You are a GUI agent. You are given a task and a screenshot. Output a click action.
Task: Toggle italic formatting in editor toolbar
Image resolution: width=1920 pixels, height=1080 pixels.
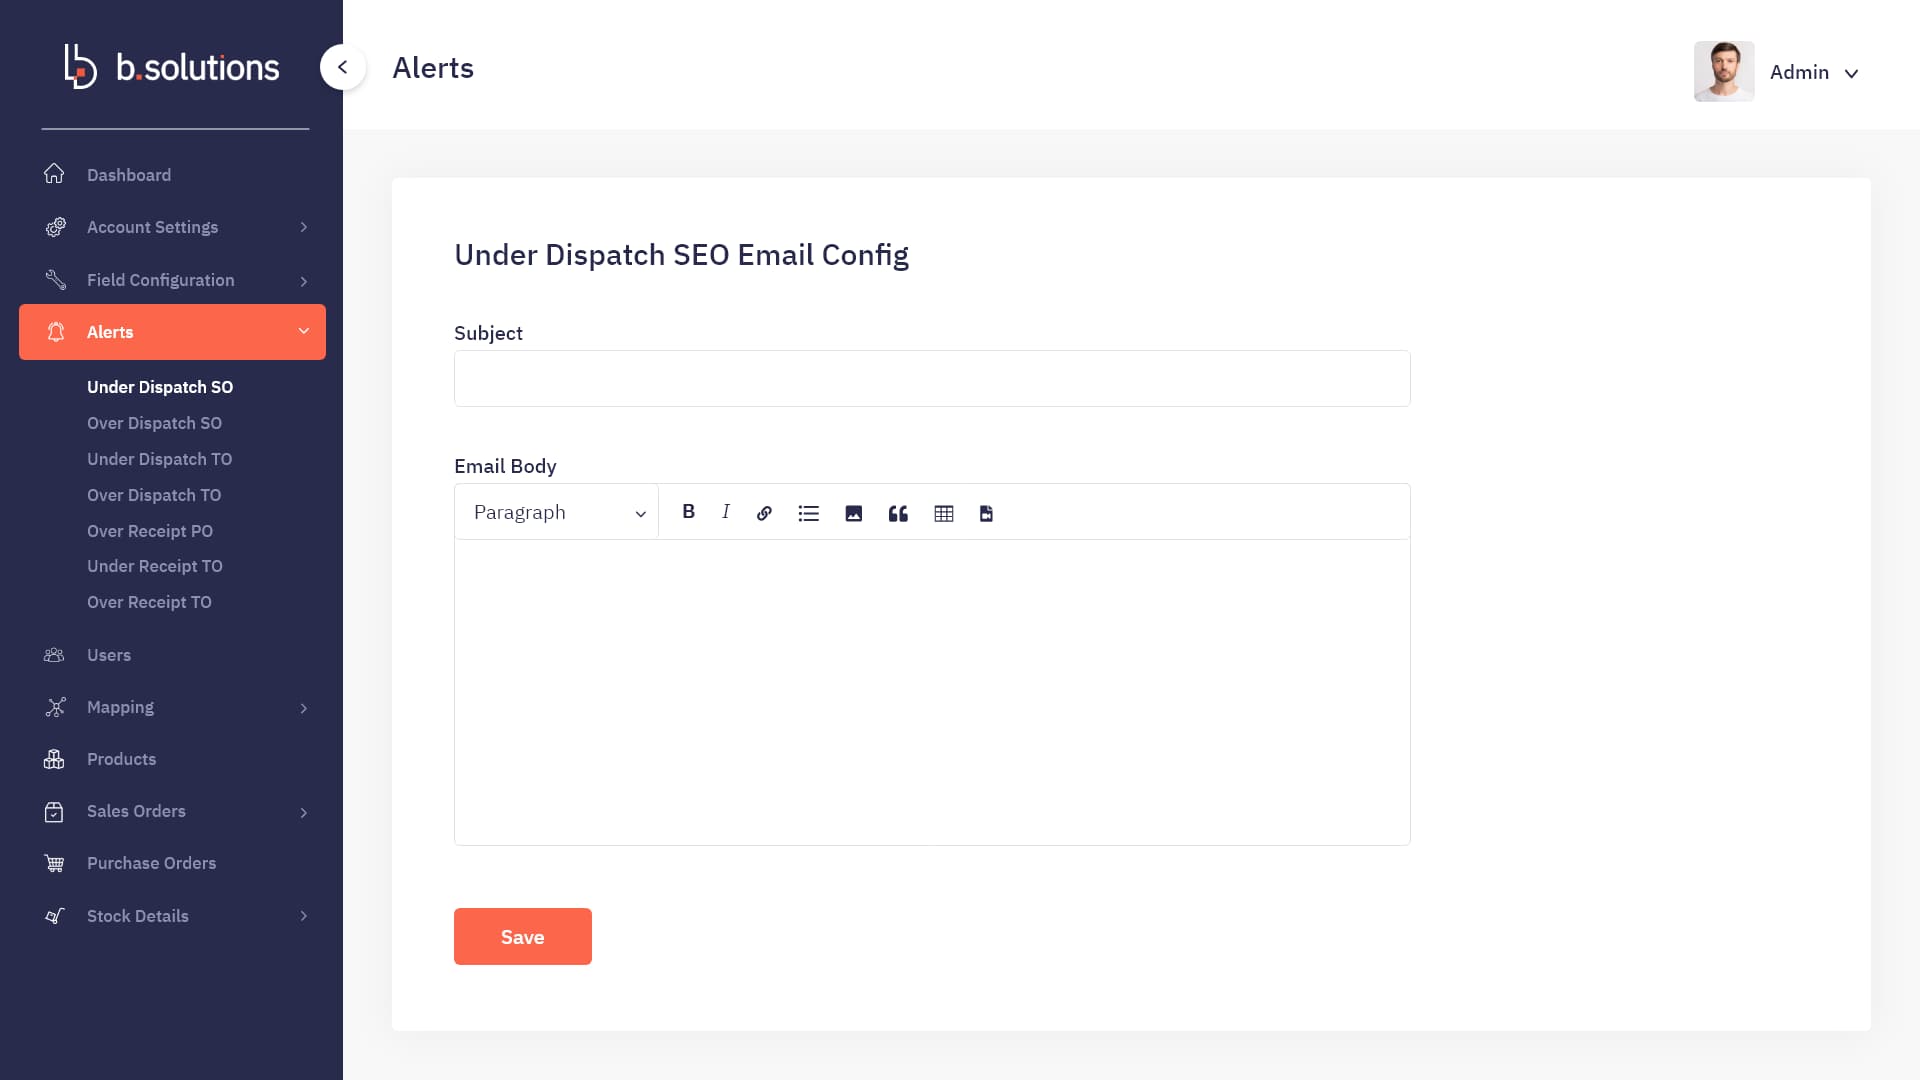tap(726, 512)
